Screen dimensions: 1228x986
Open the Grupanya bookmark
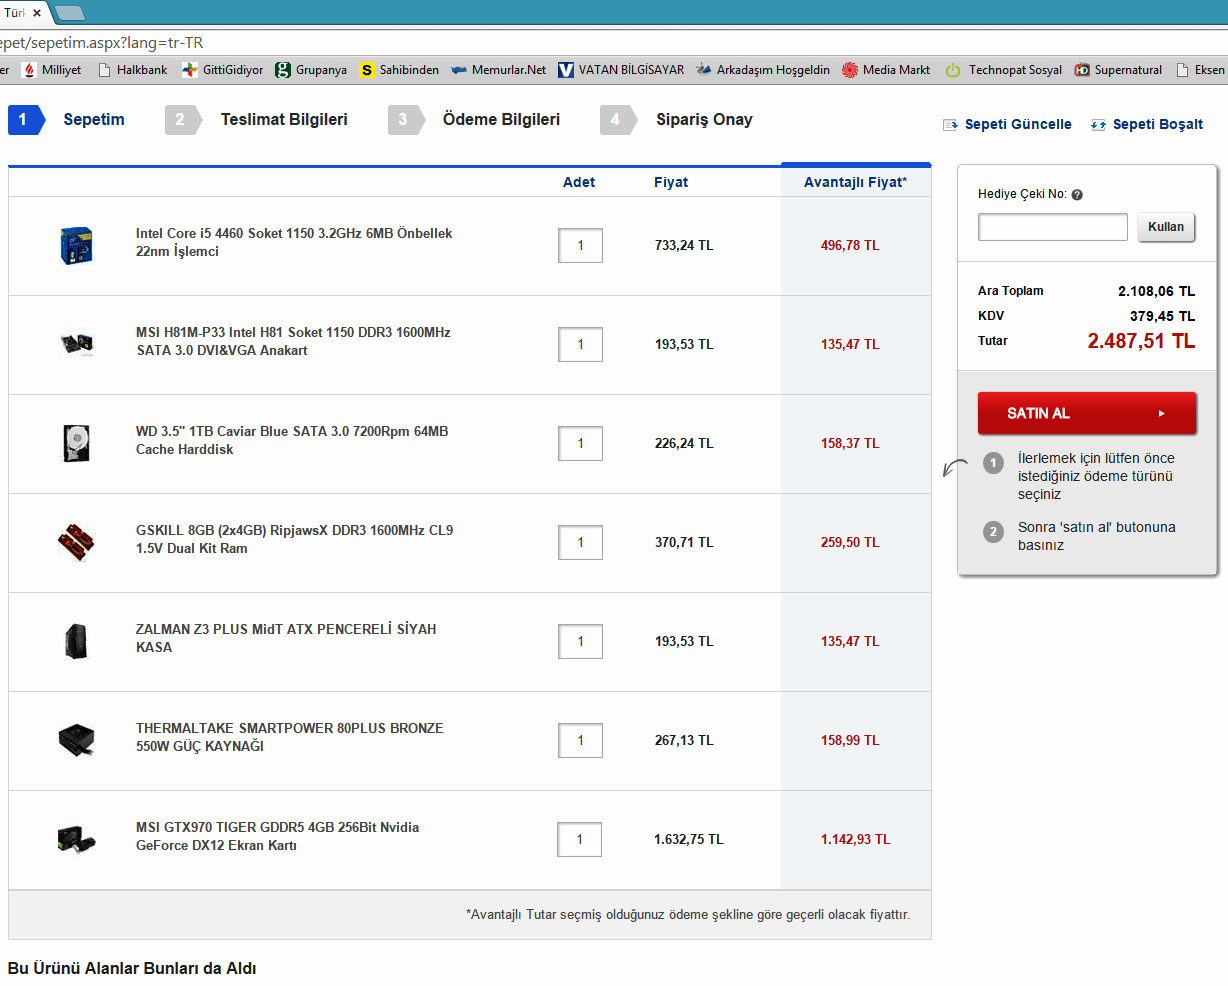point(311,70)
